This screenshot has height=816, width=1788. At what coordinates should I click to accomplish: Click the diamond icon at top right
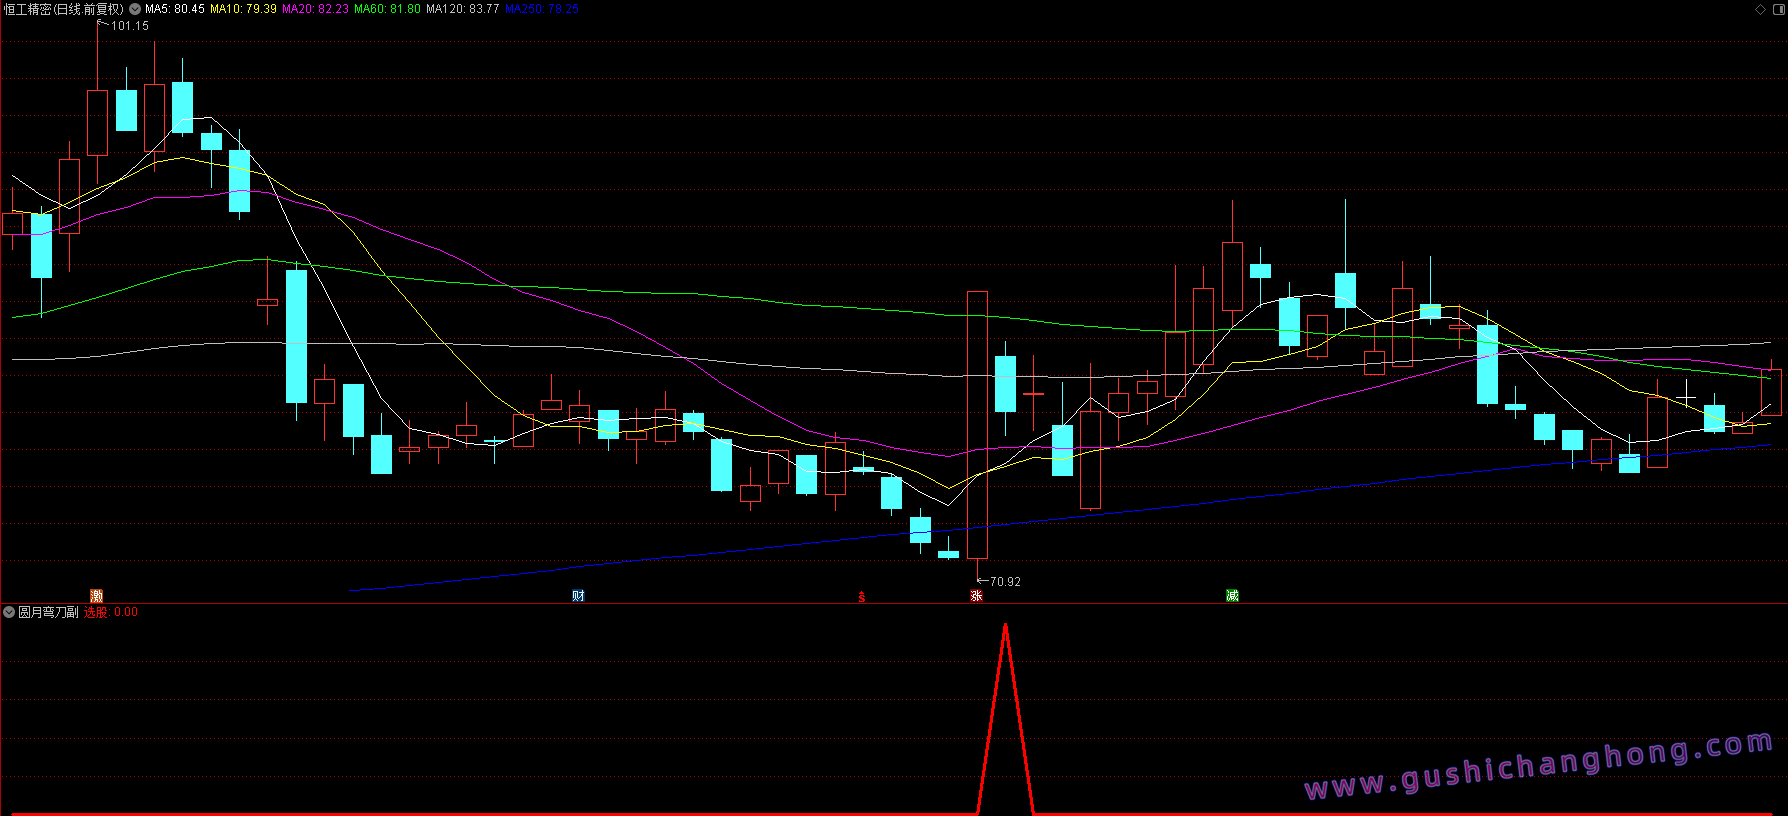(x=1760, y=9)
